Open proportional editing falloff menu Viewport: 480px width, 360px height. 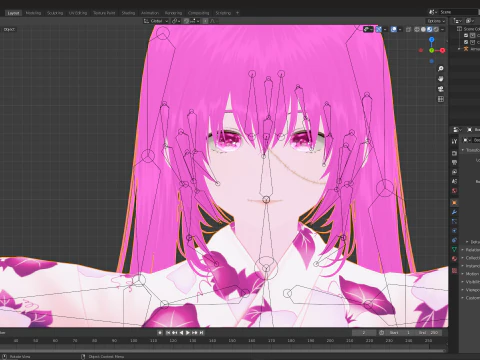point(213,21)
